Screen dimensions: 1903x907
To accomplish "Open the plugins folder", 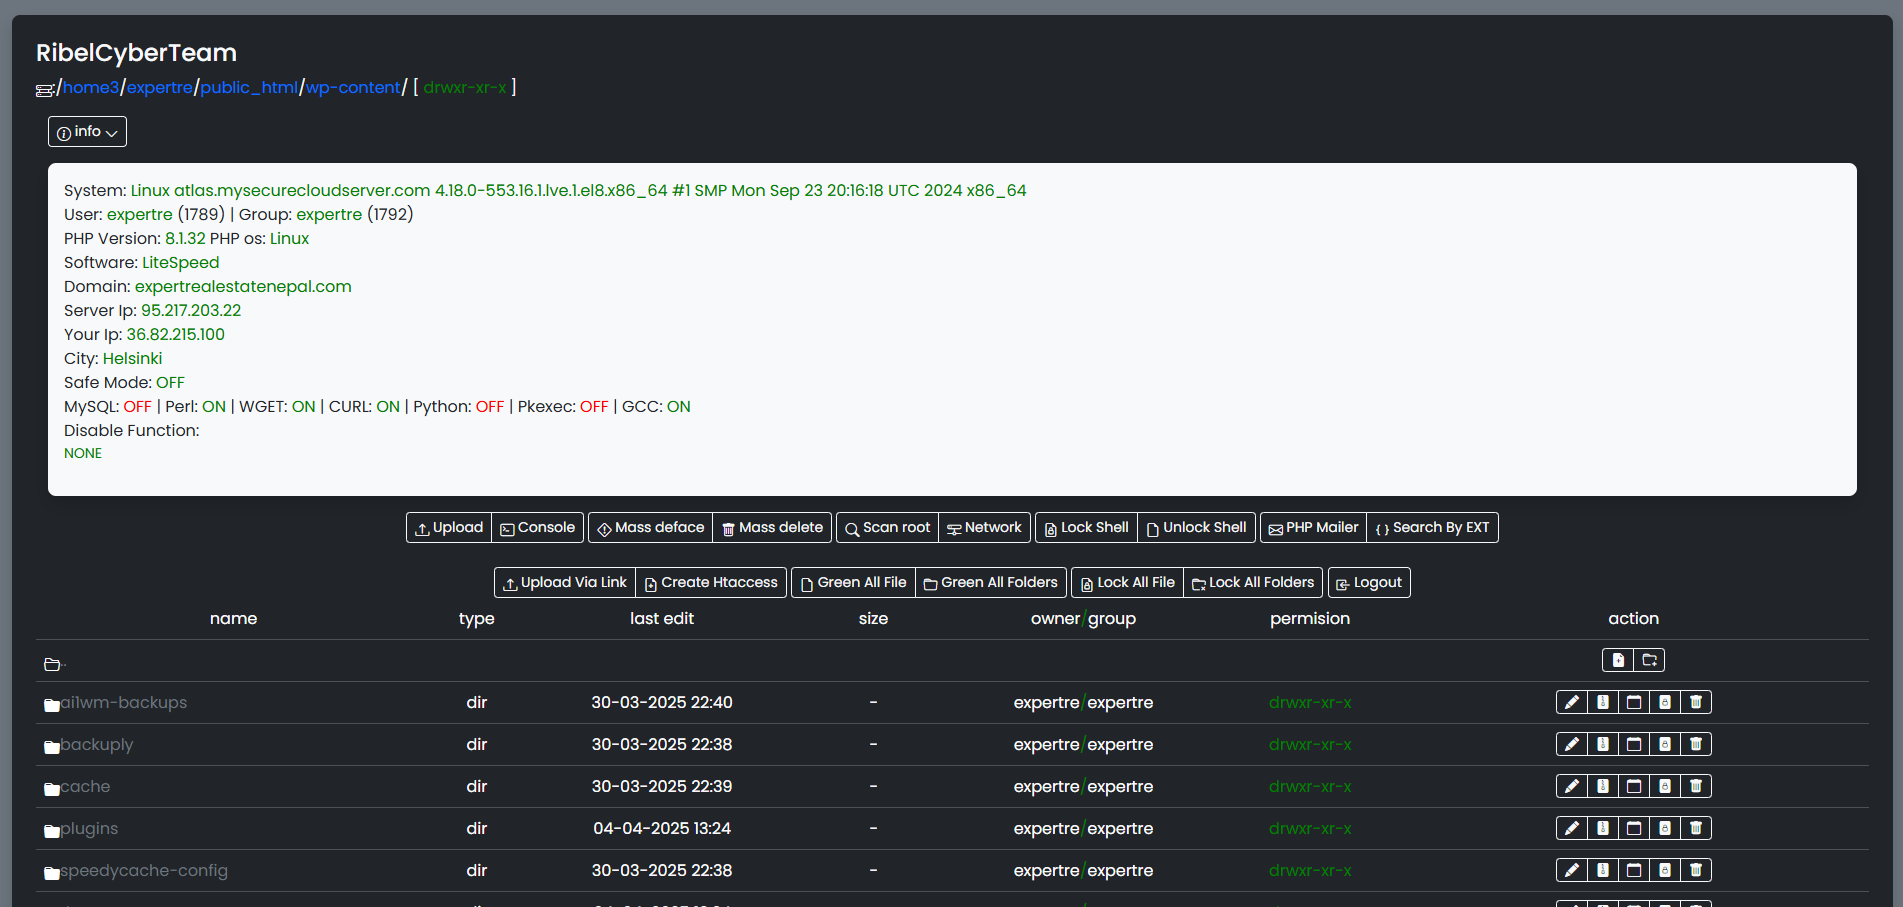I will 89,829.
